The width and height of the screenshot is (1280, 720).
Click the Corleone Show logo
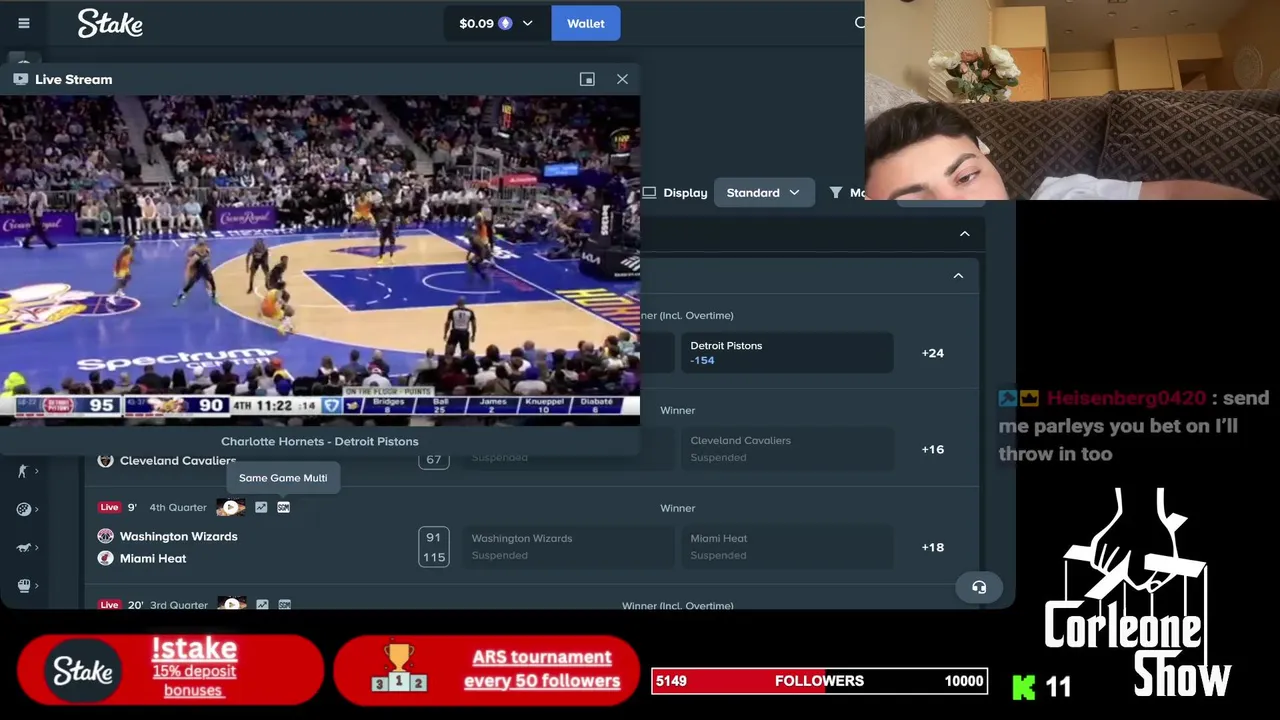[1139, 593]
